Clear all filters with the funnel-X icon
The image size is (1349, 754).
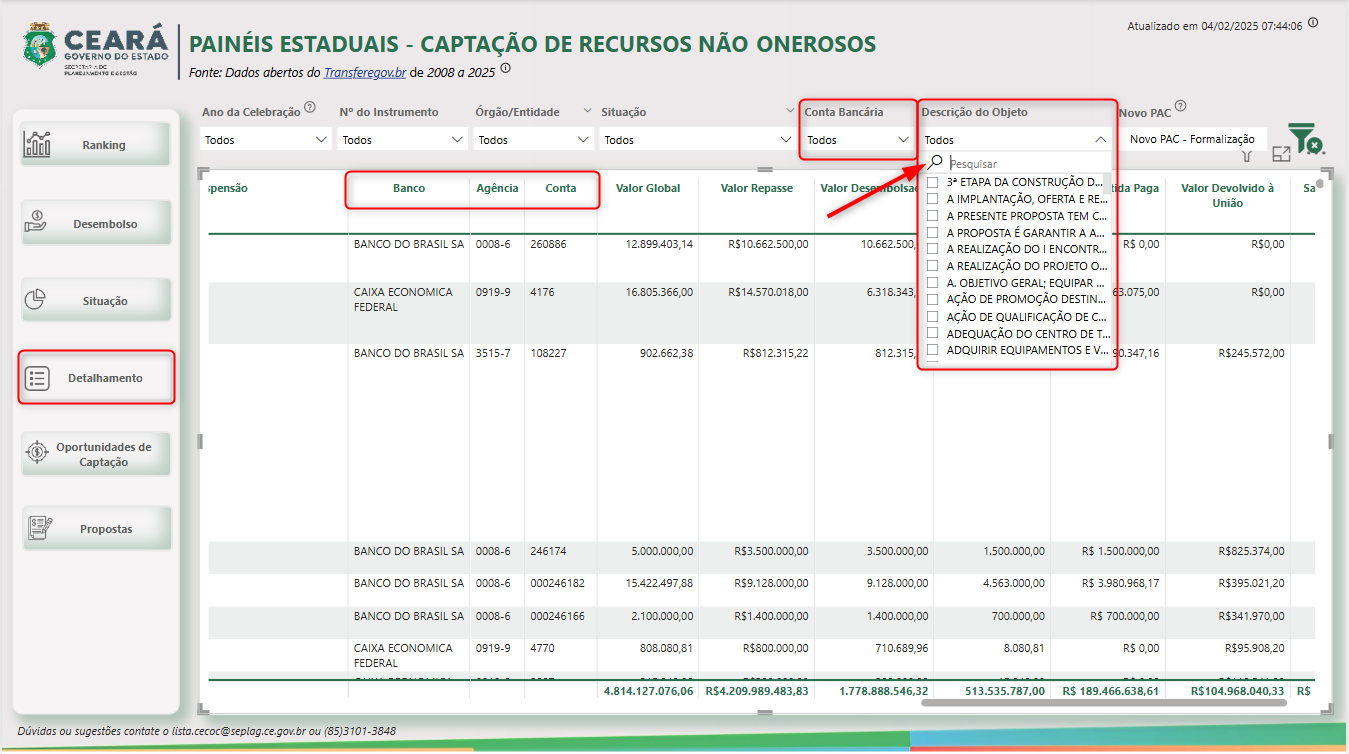click(1304, 139)
